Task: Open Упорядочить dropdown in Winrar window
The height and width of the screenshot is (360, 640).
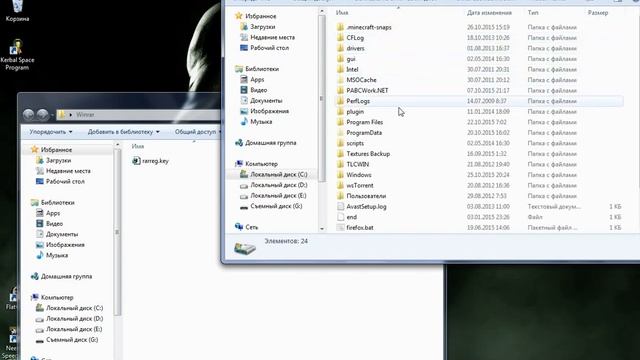Action: (x=51, y=132)
